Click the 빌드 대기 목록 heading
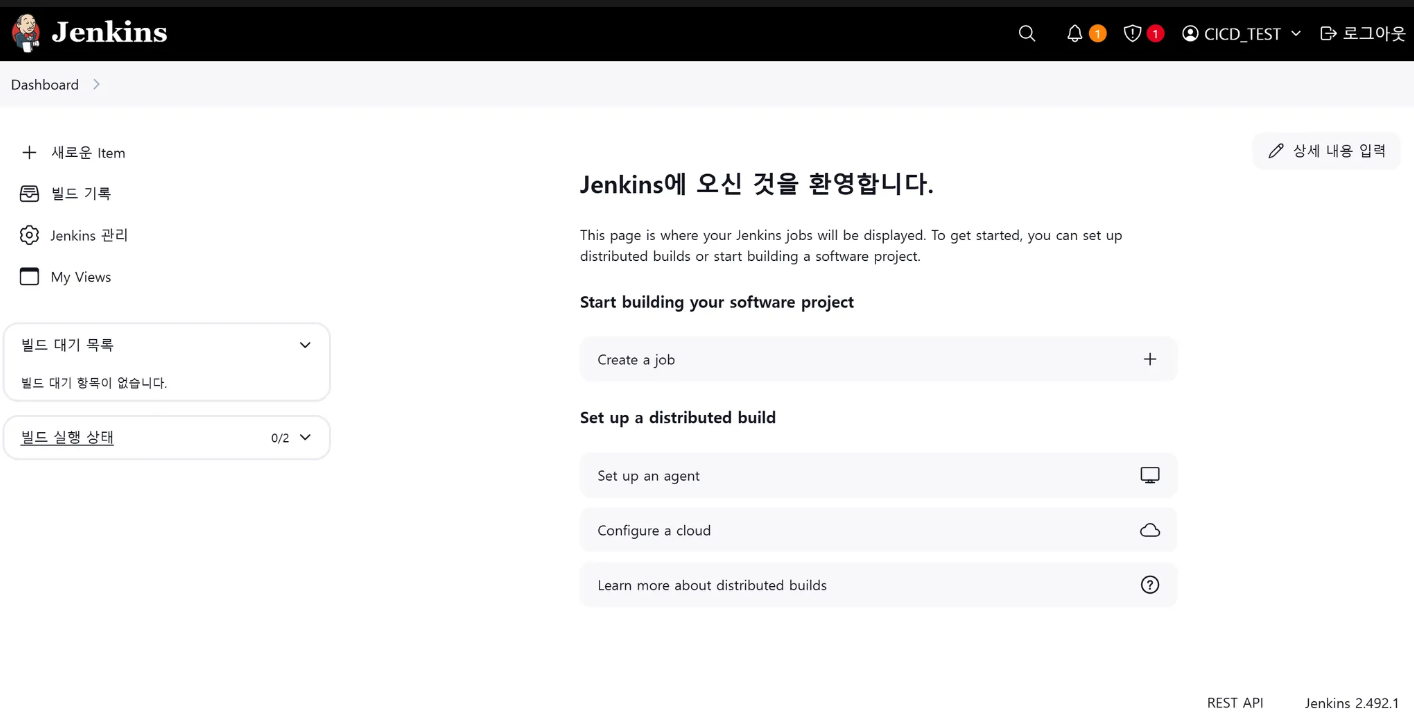The image size is (1414, 718). click(x=67, y=345)
